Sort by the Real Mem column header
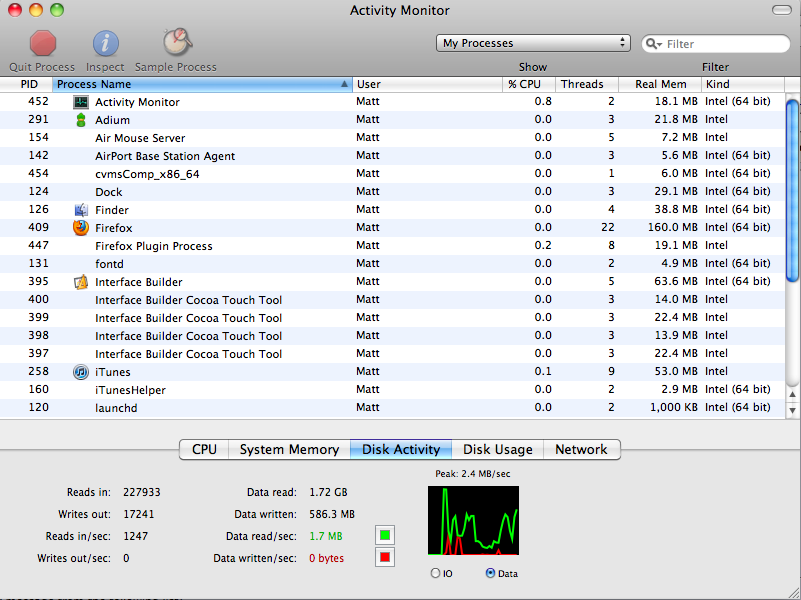This screenshot has width=801, height=600. click(x=660, y=84)
